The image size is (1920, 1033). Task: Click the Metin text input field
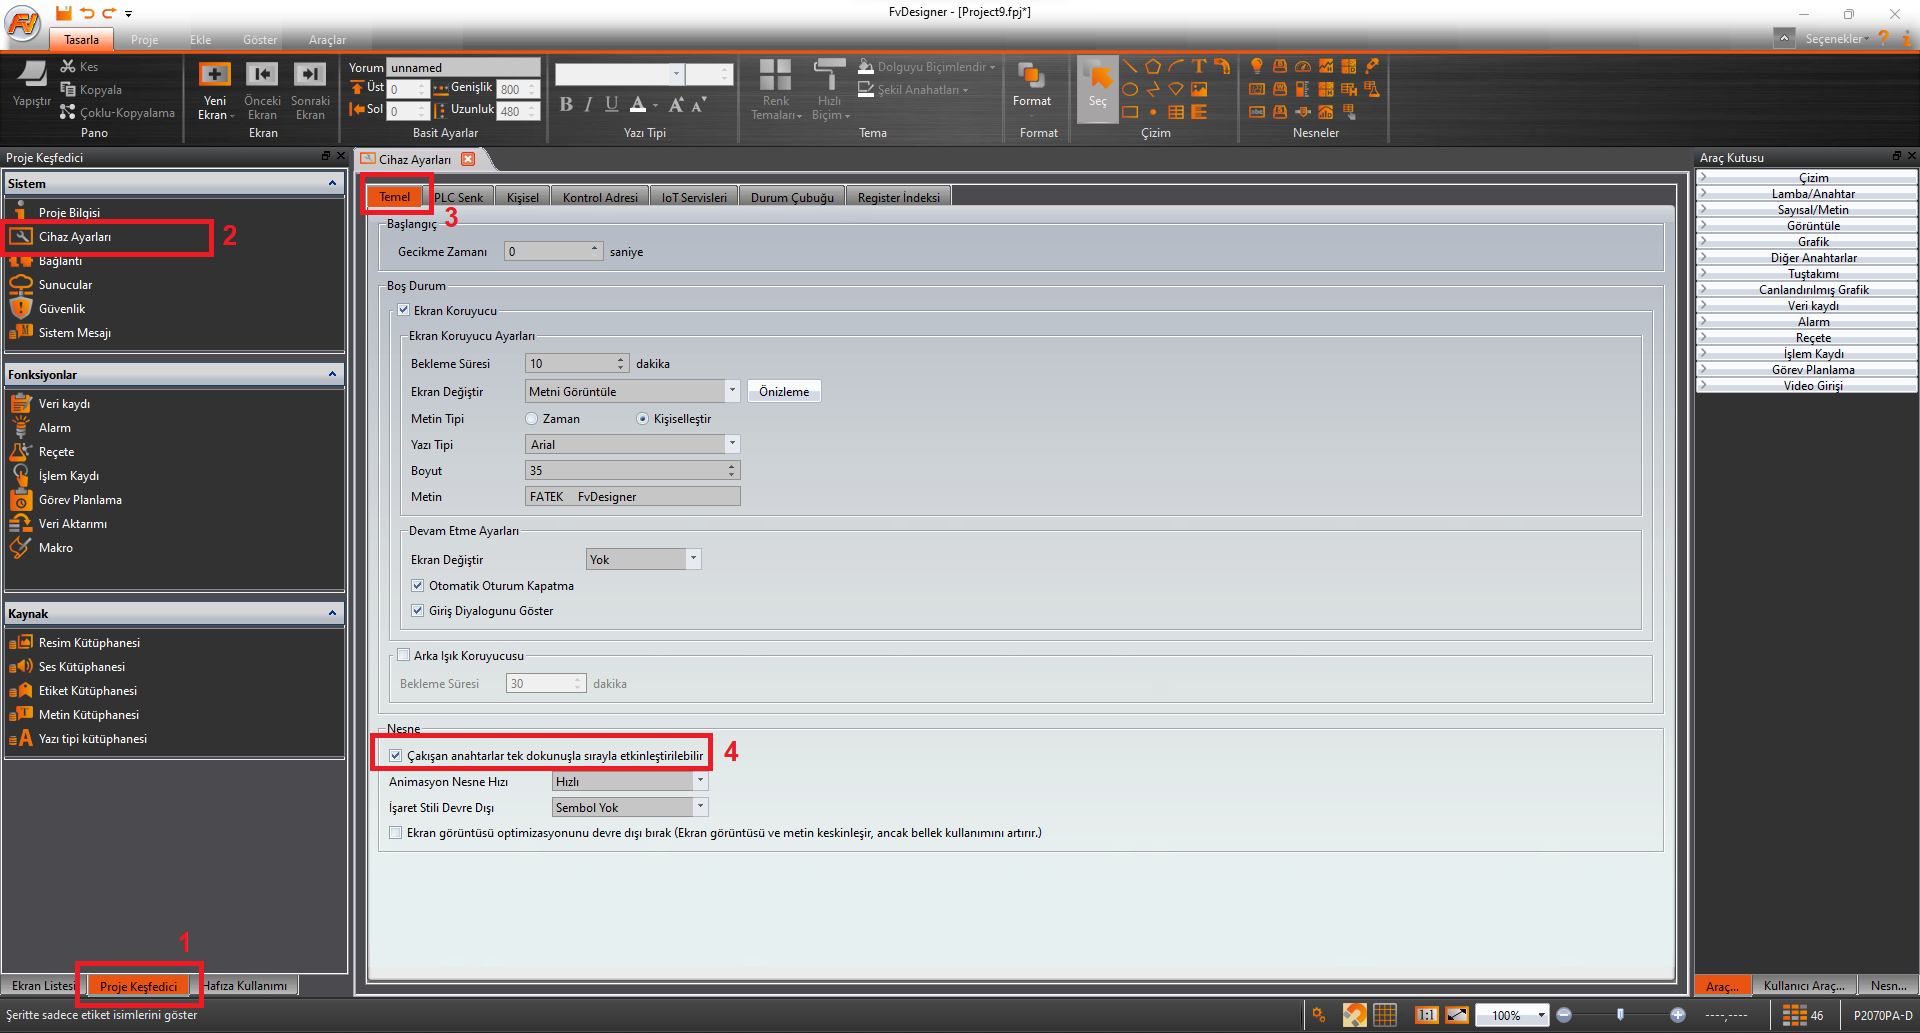(x=632, y=497)
